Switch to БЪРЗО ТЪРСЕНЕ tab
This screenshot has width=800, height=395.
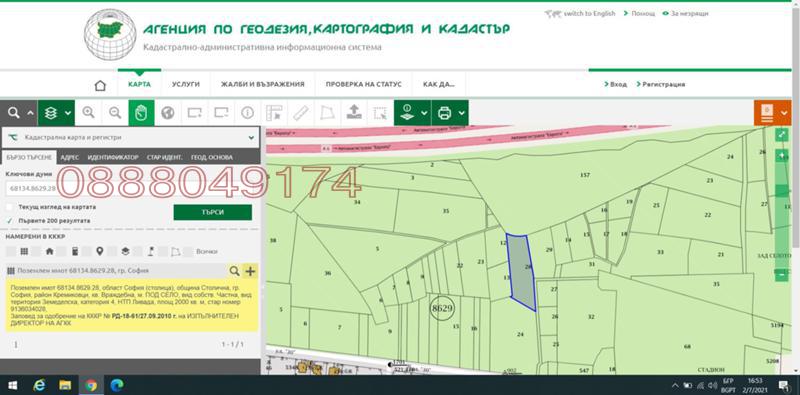click(28, 157)
